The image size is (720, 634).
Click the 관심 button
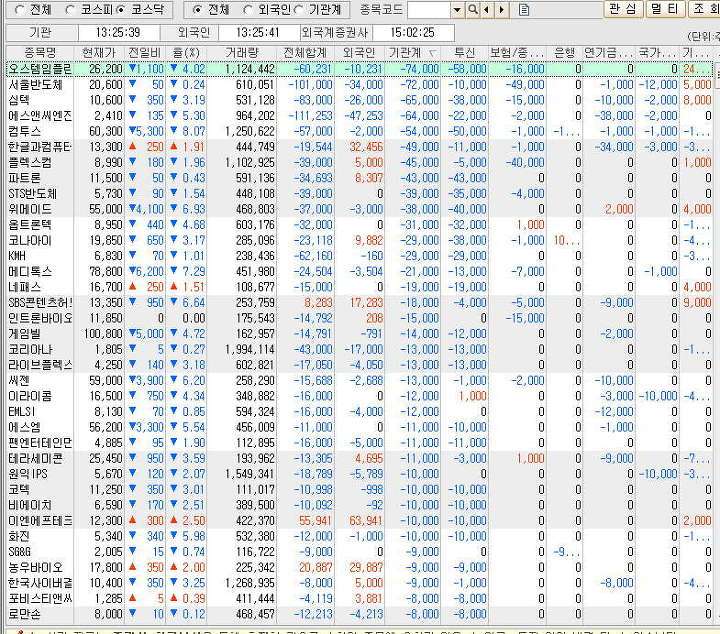coord(623,9)
